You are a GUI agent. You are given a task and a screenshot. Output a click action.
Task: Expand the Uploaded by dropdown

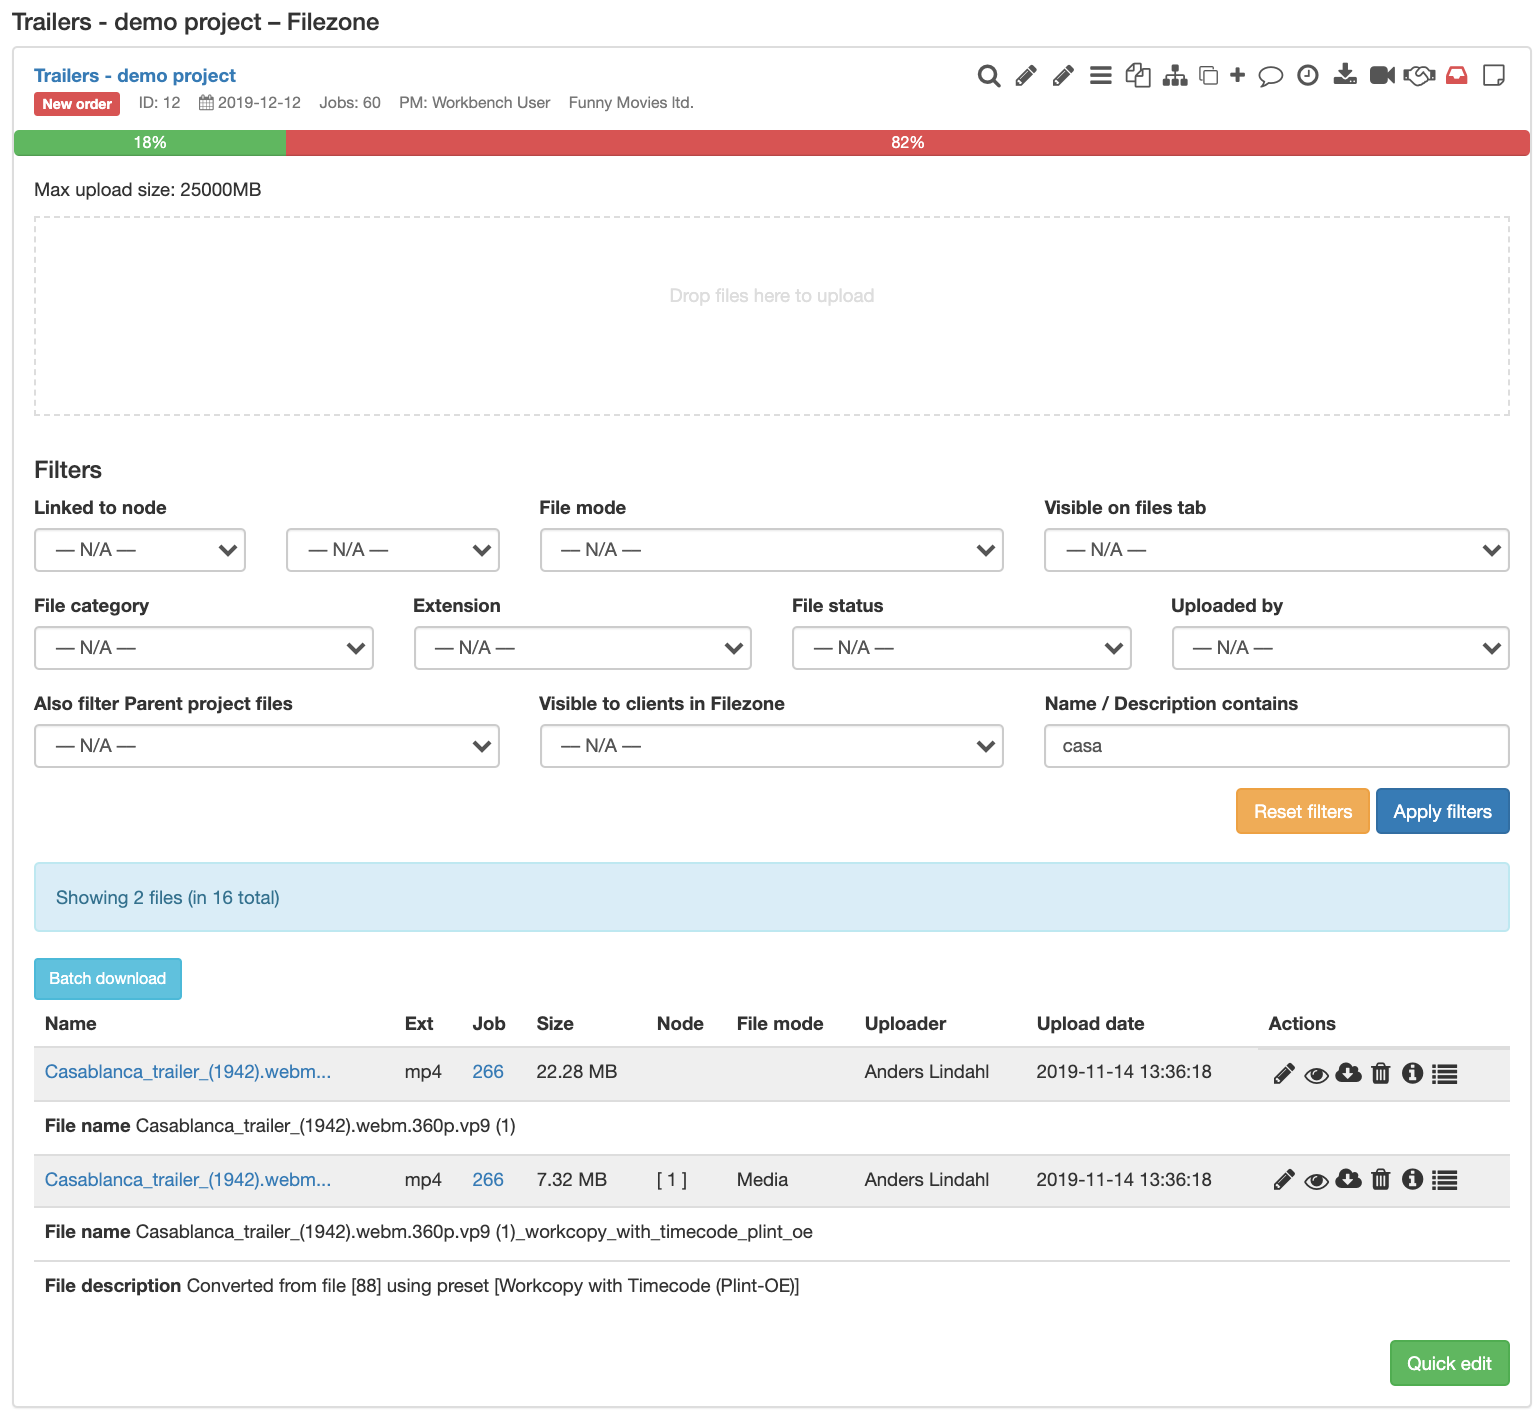tap(1341, 648)
